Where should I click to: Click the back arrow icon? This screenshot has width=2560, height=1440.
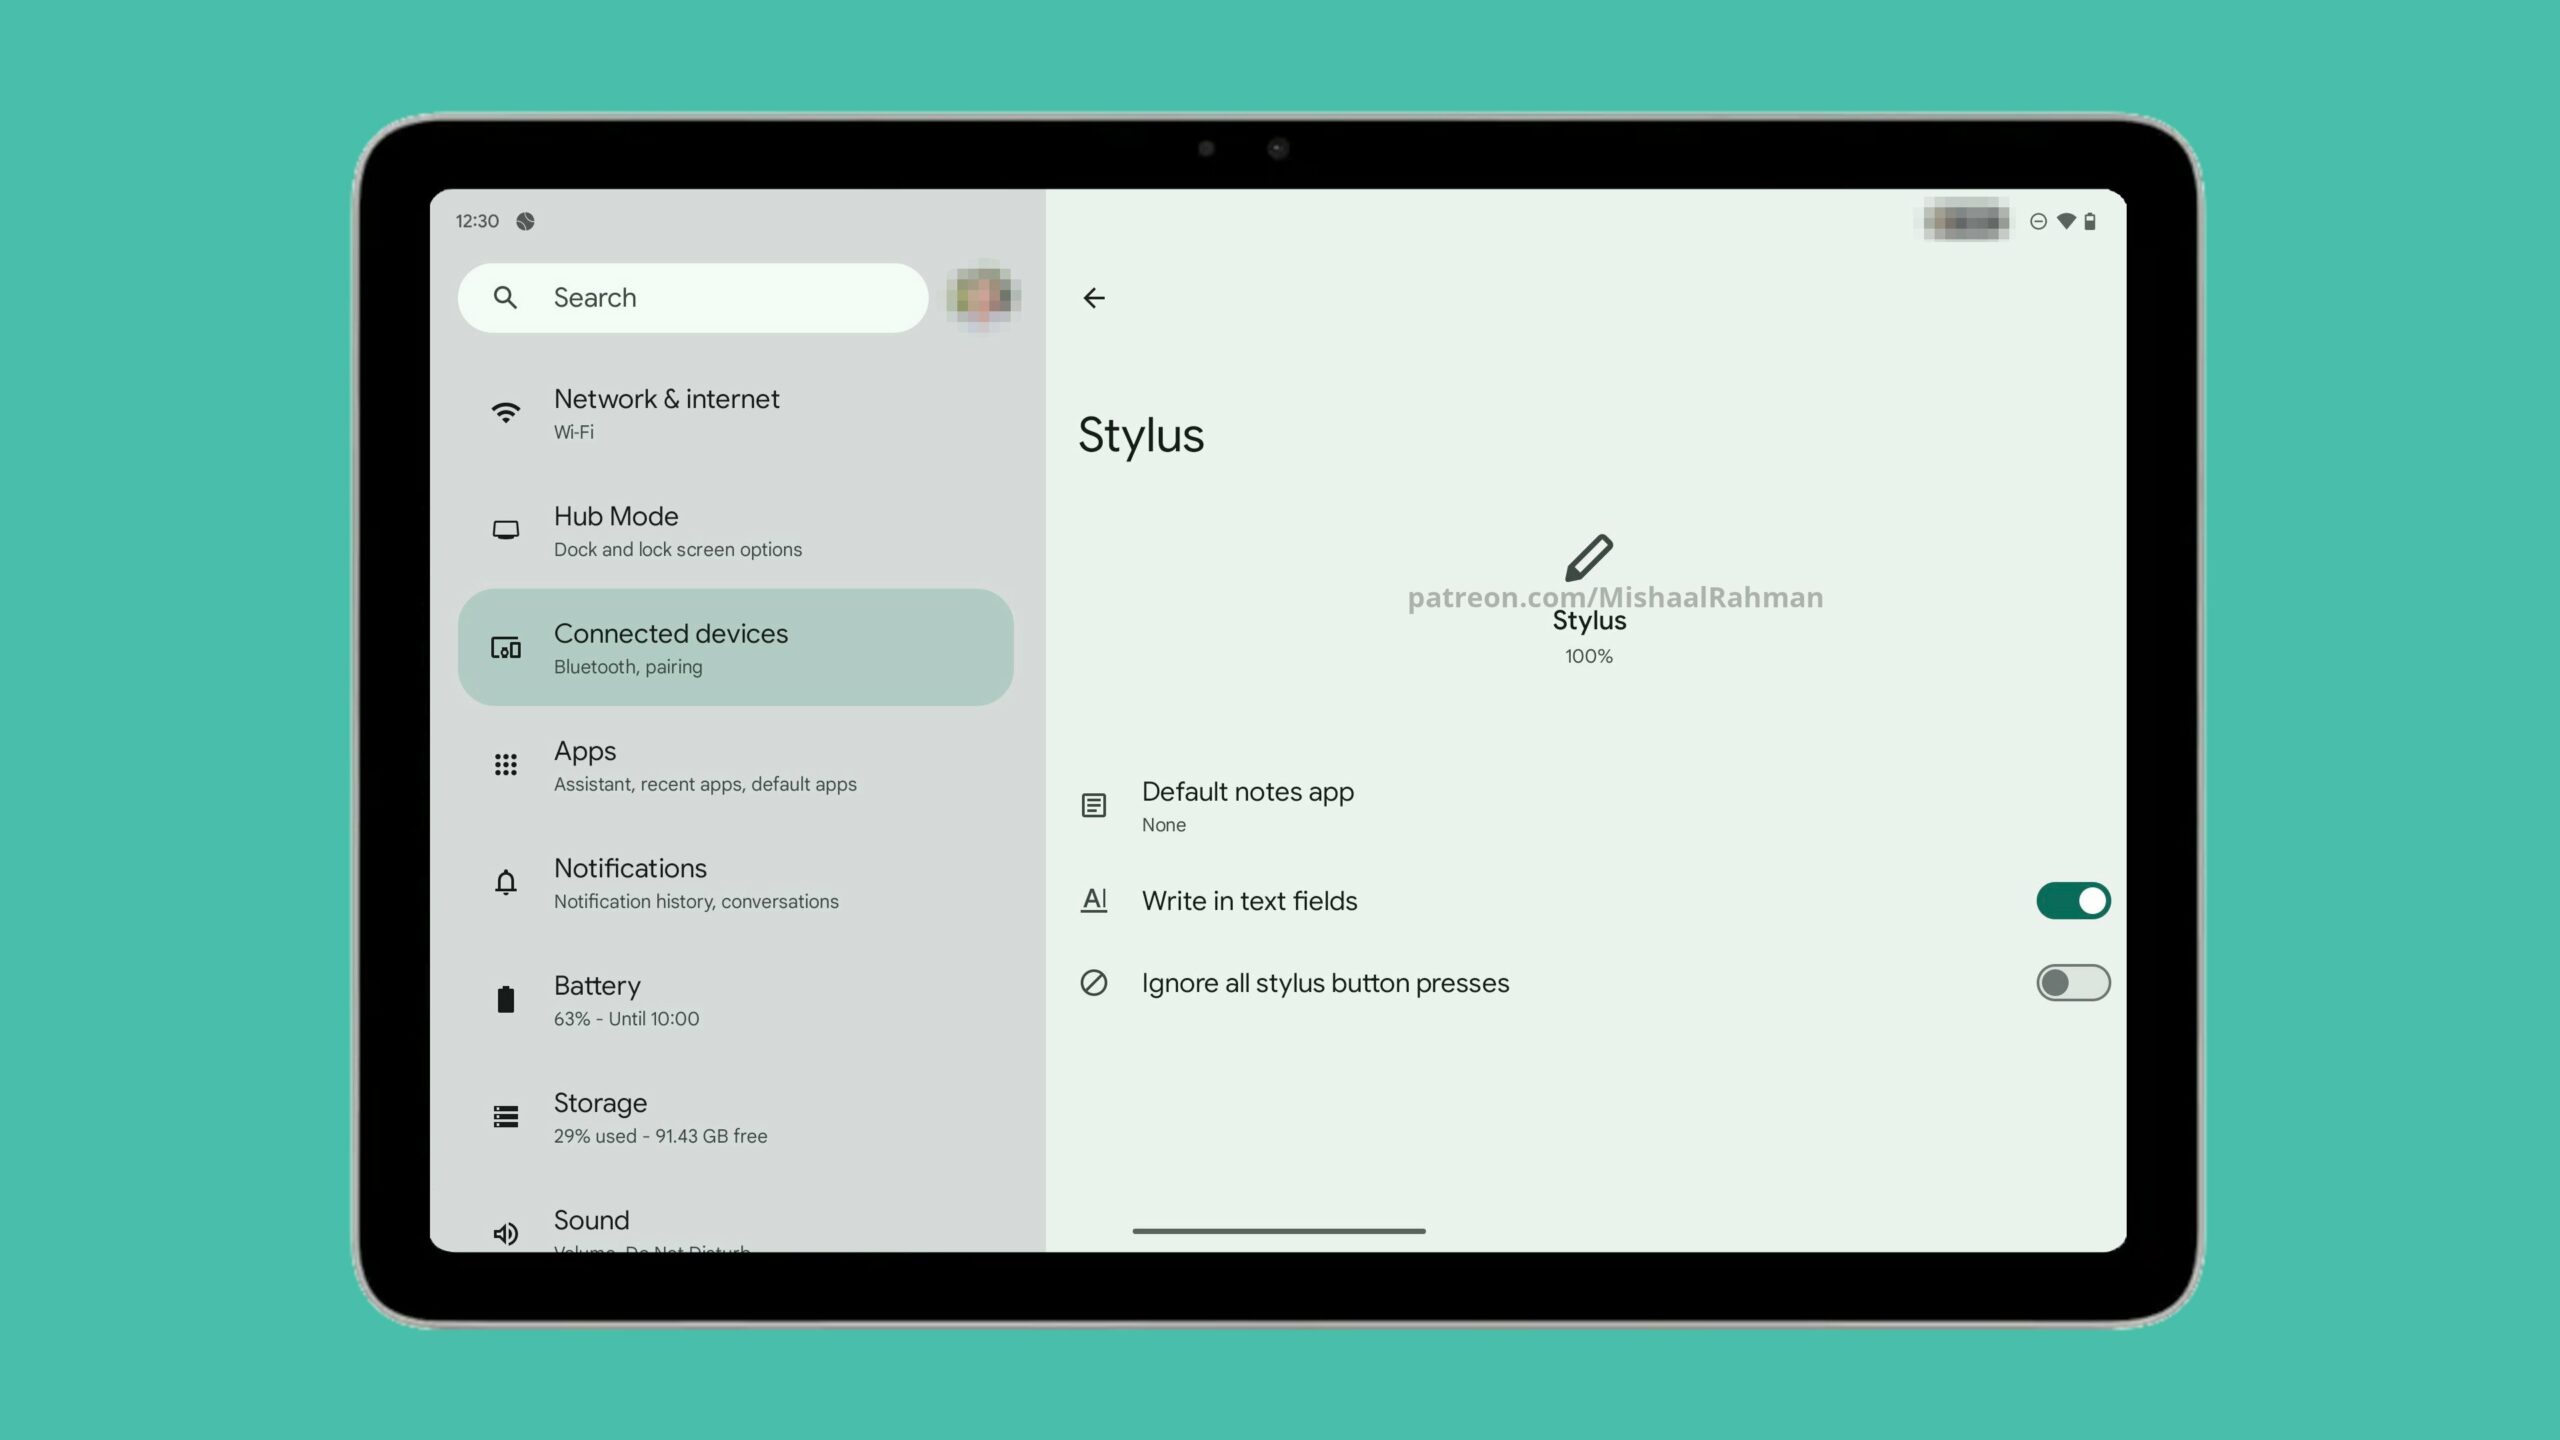point(1094,298)
